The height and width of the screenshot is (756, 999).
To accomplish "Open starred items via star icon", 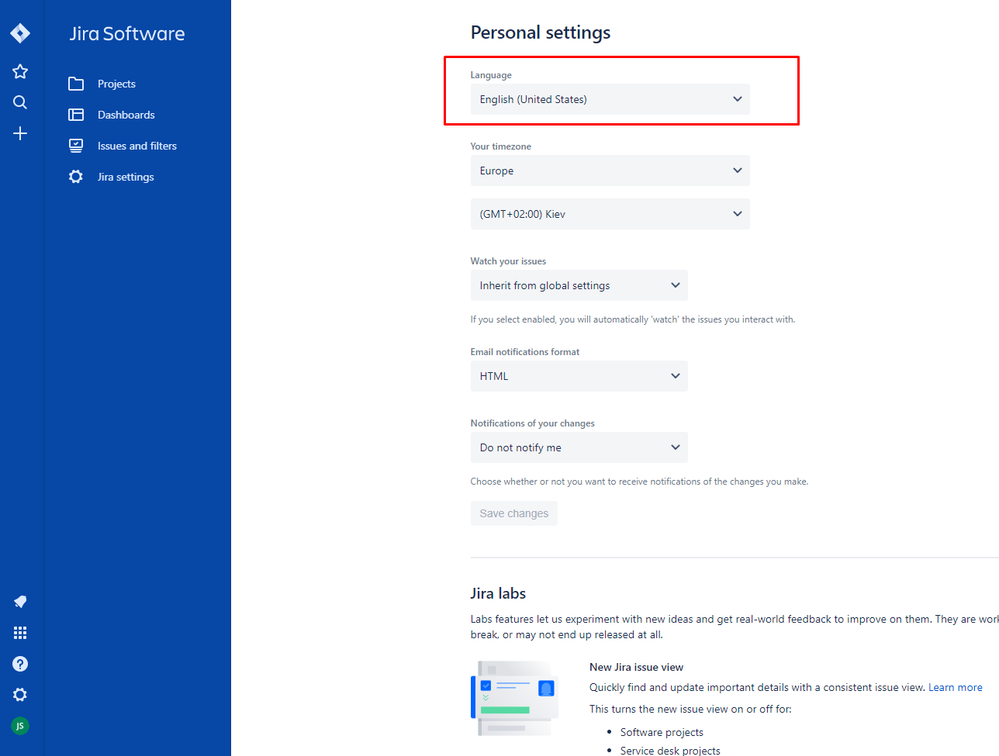I will point(20,71).
